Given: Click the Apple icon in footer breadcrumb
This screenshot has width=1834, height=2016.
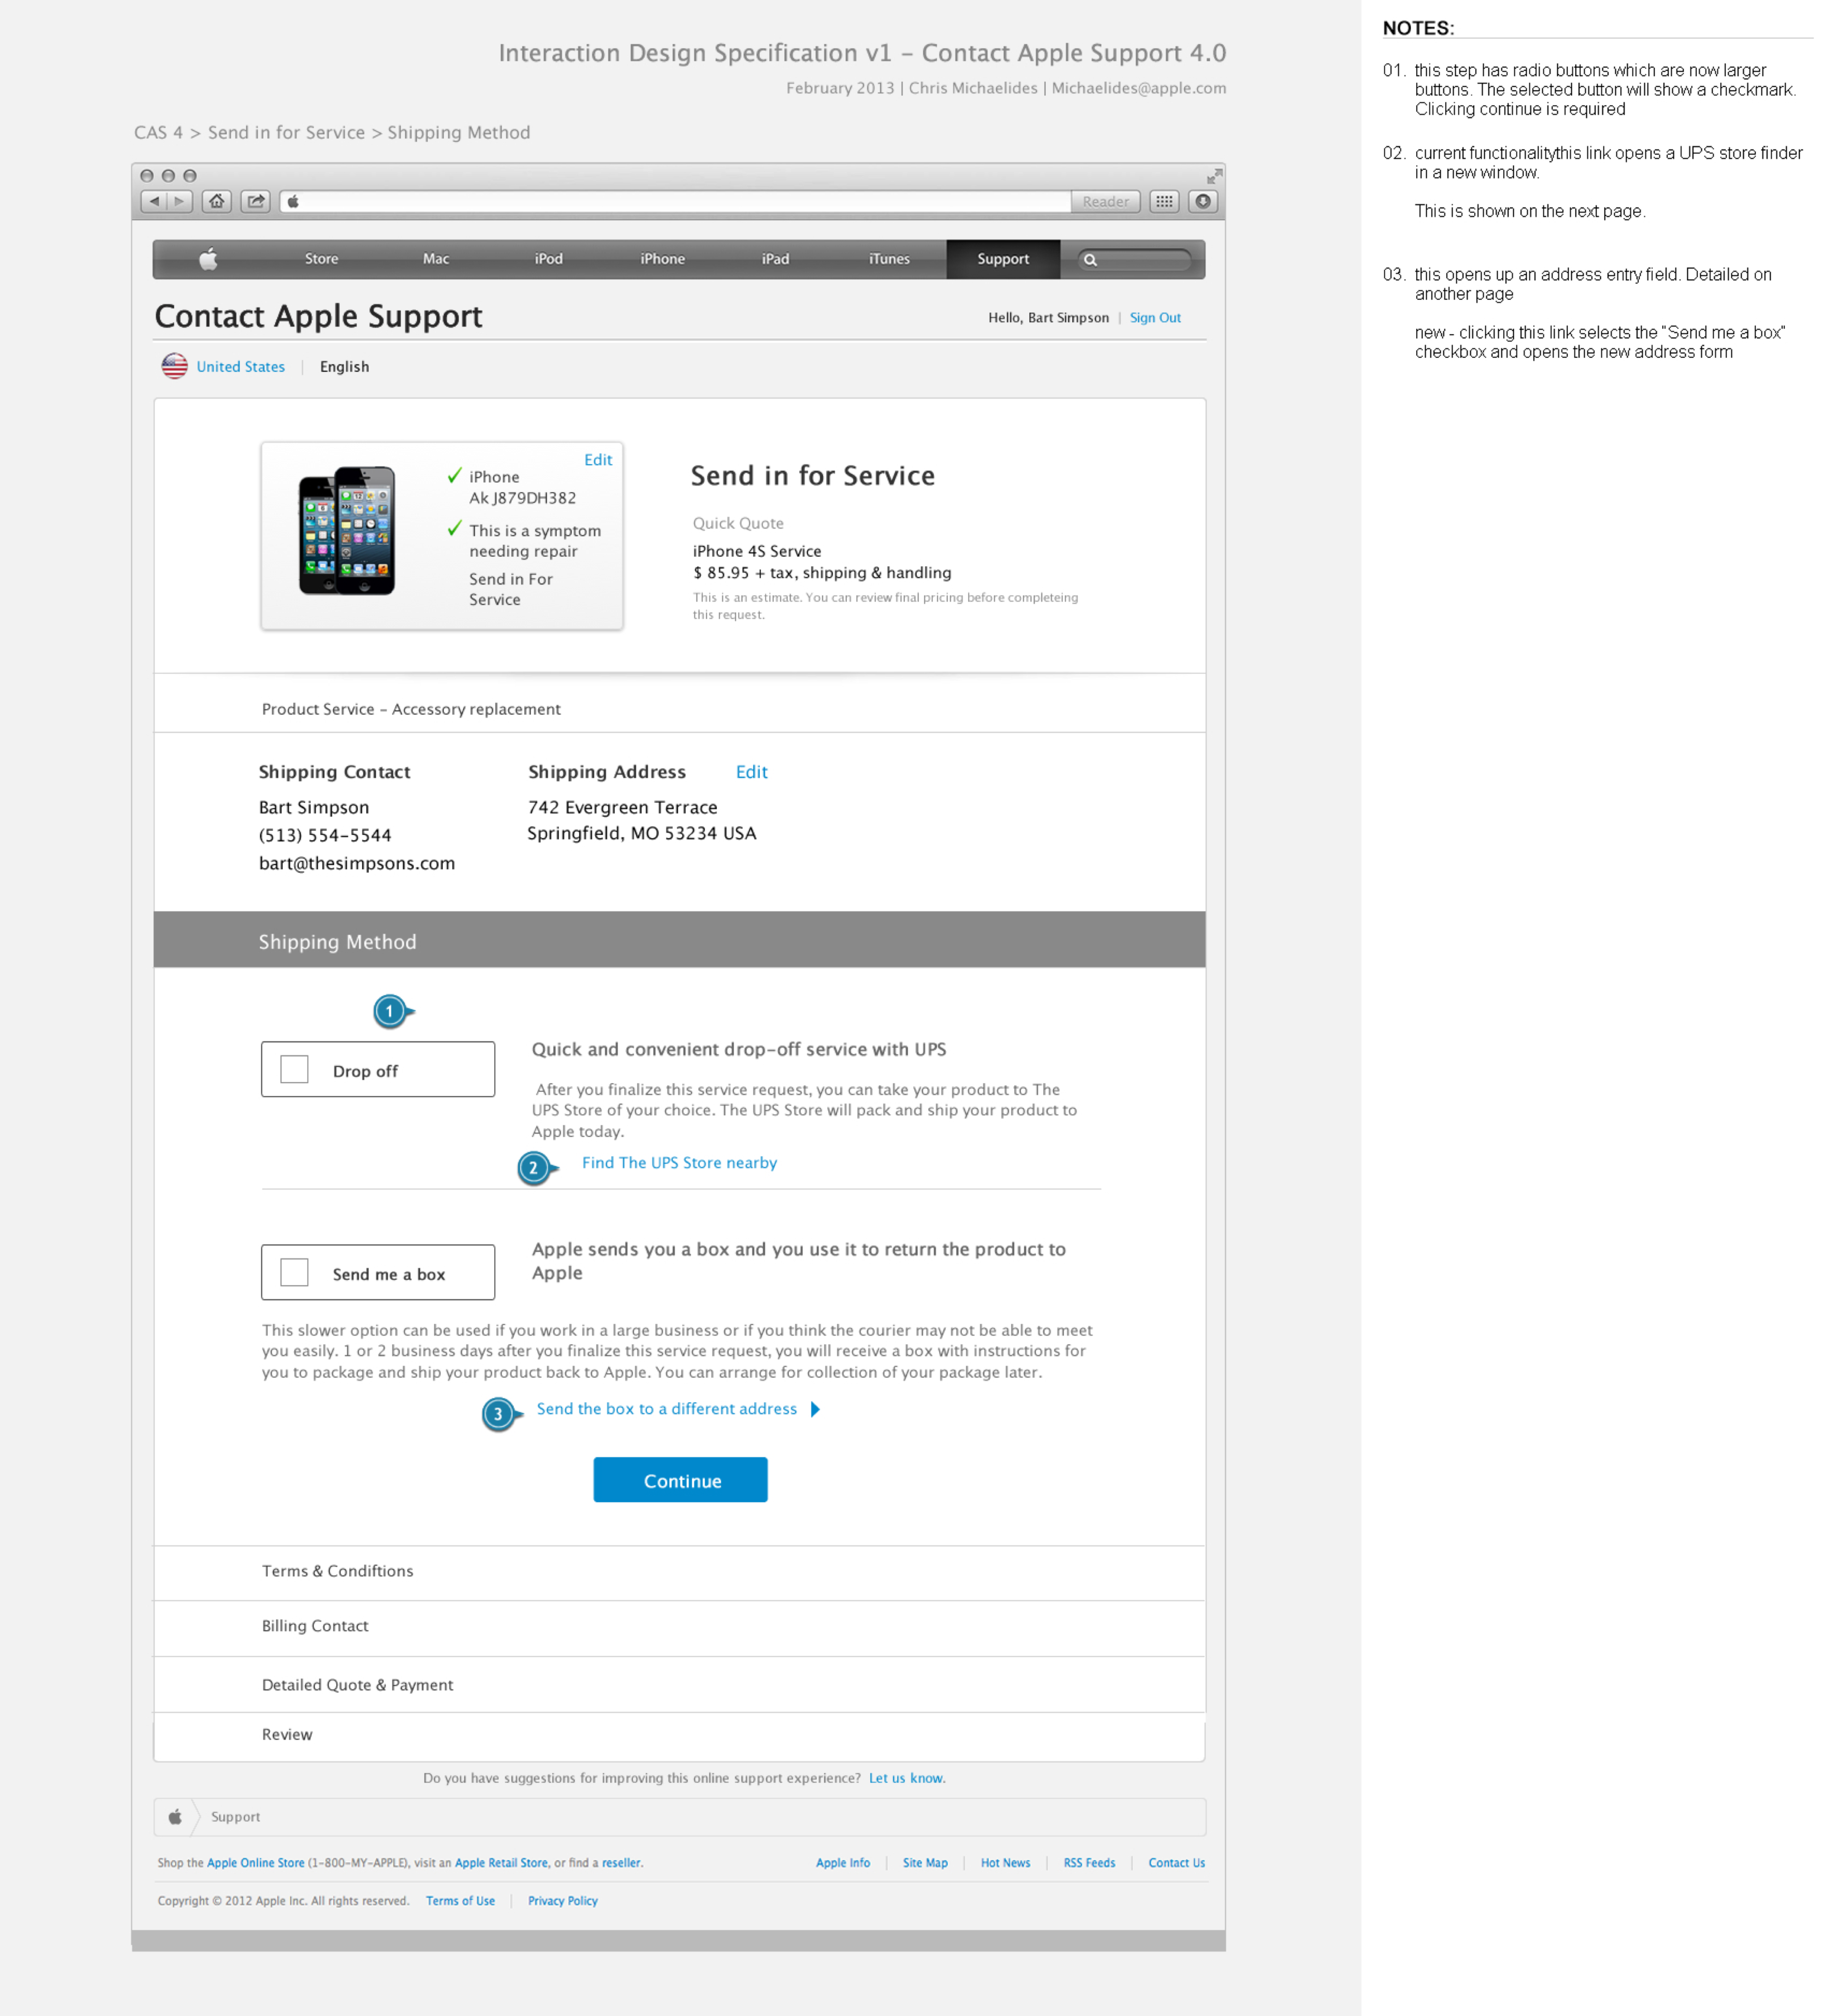Looking at the screenshot, I should pyautogui.click(x=175, y=1817).
